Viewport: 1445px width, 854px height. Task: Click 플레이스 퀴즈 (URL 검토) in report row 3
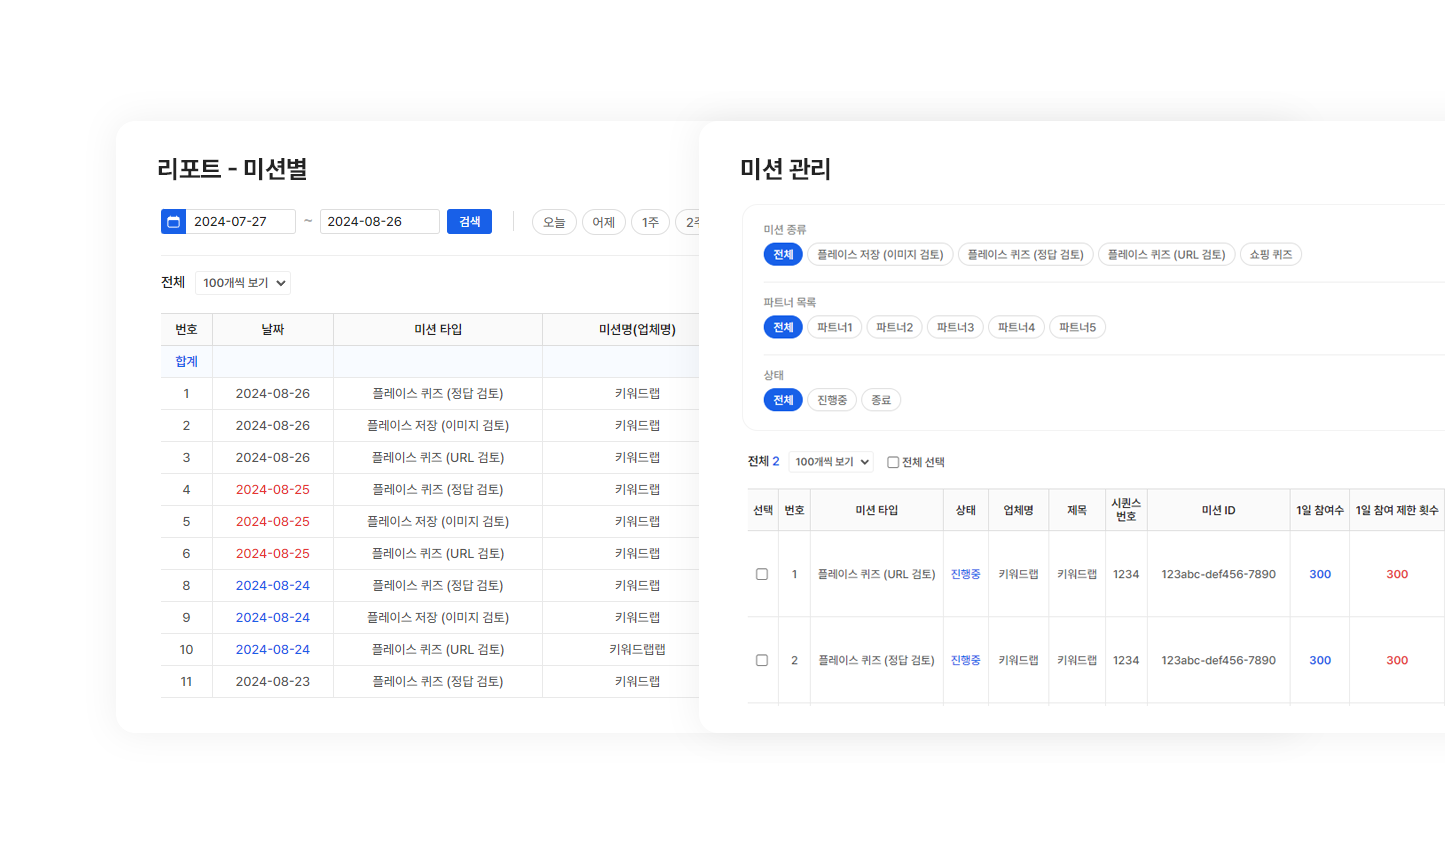click(438, 458)
